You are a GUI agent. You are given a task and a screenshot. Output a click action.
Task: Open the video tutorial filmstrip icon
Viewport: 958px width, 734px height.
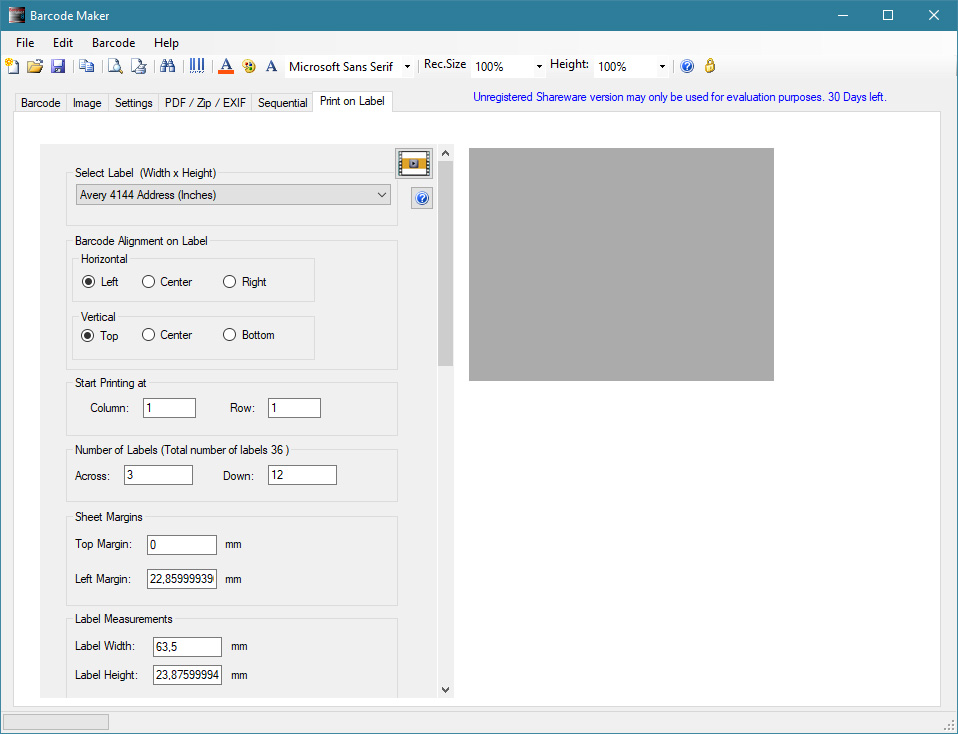[413, 162]
